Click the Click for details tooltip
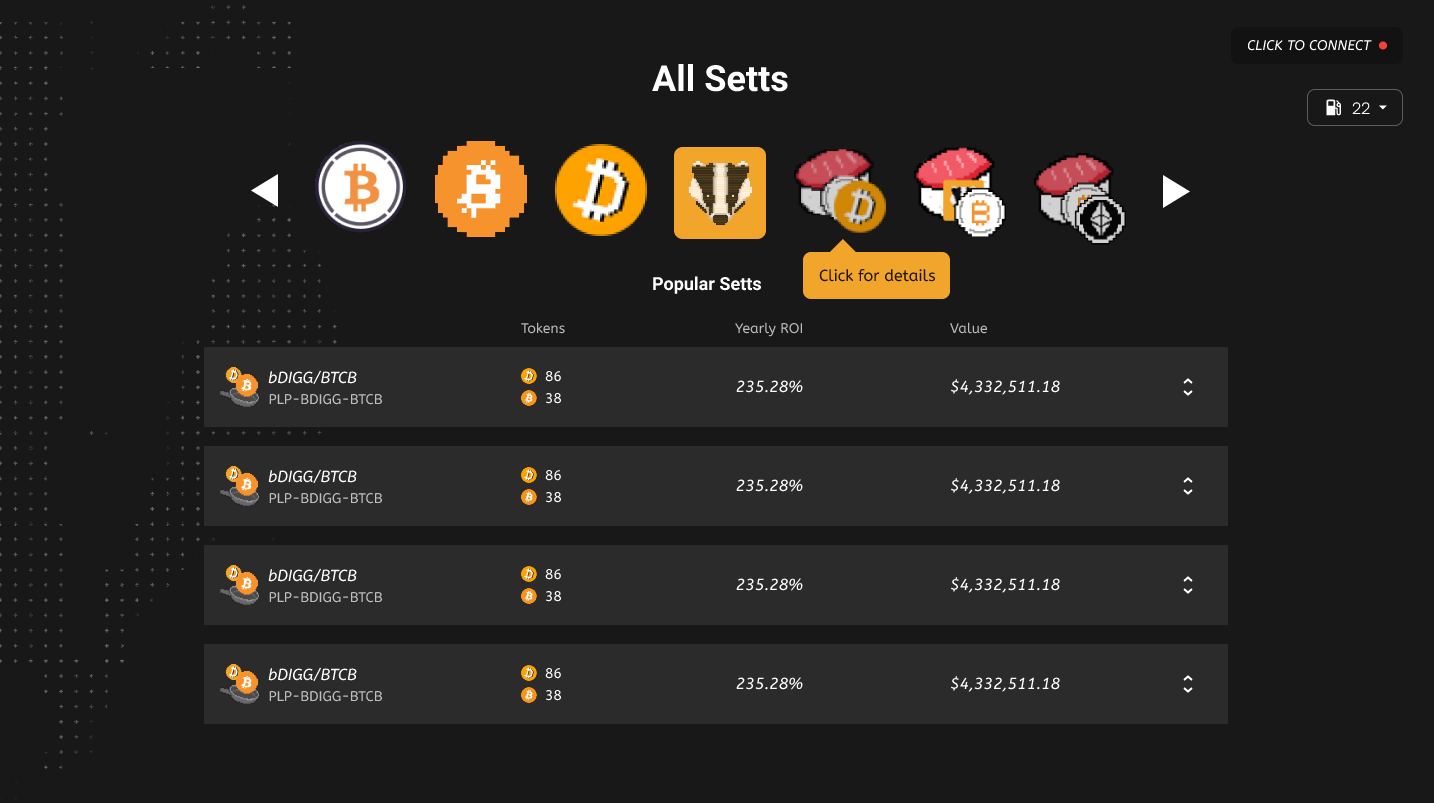This screenshot has width=1434, height=803. point(876,275)
